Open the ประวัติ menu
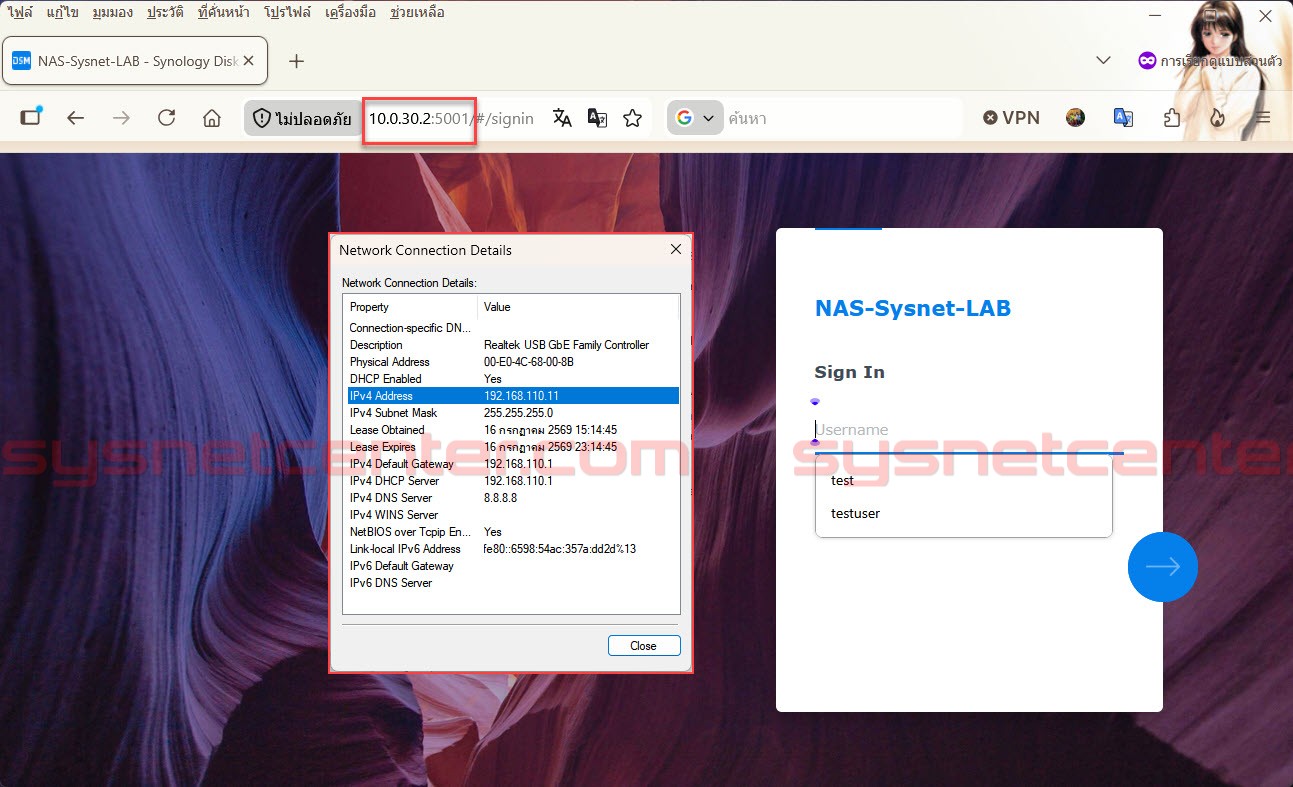This screenshot has height=787, width=1293. 167,13
